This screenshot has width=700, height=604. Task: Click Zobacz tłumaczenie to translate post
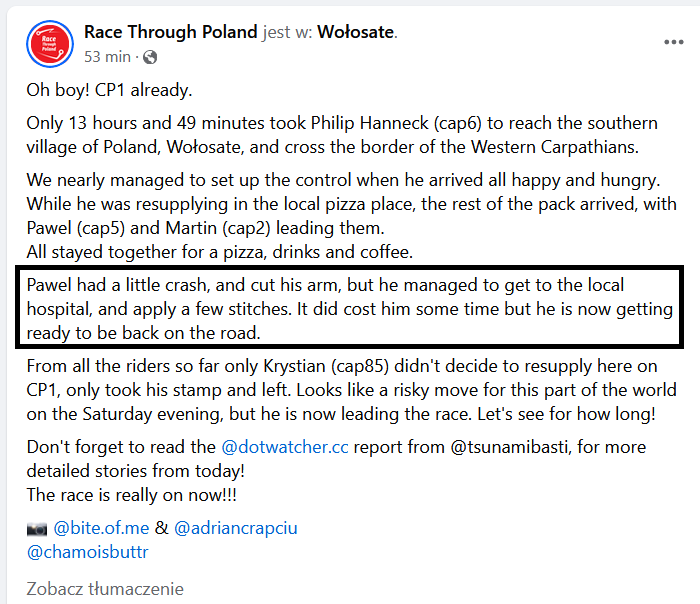point(105,589)
